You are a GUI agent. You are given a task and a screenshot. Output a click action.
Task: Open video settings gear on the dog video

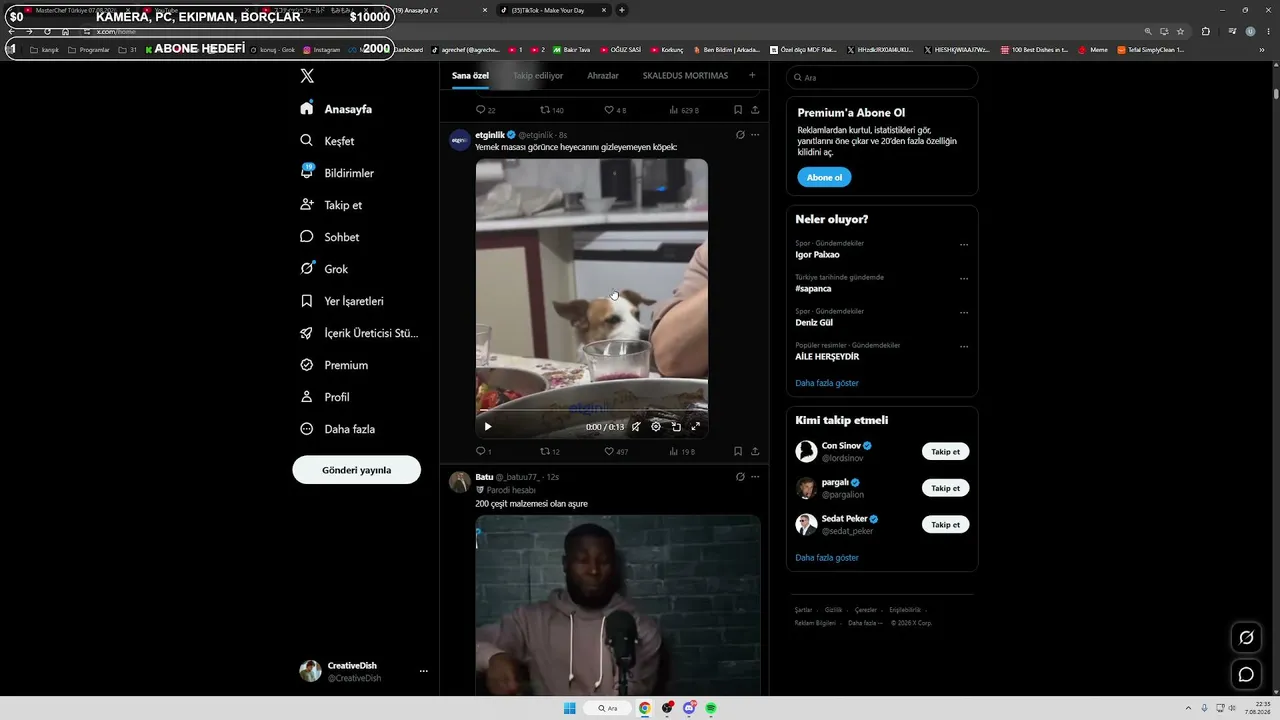(x=656, y=427)
